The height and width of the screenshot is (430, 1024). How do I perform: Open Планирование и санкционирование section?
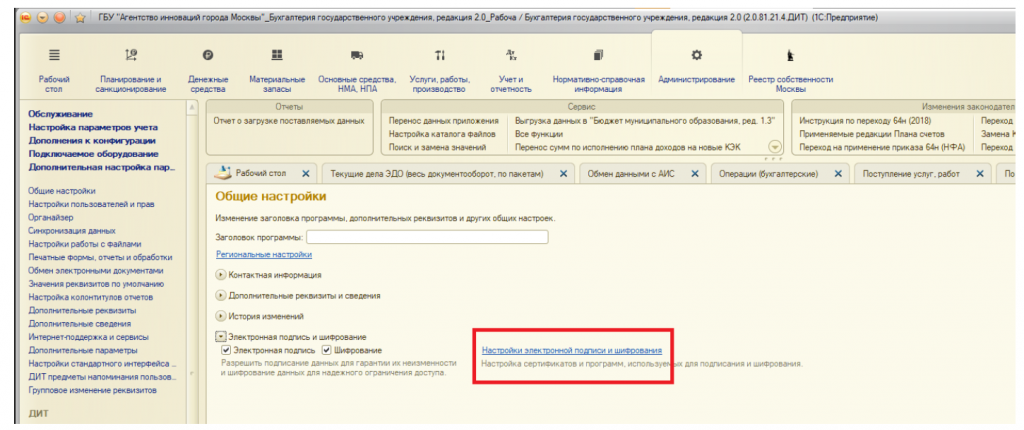[130, 56]
